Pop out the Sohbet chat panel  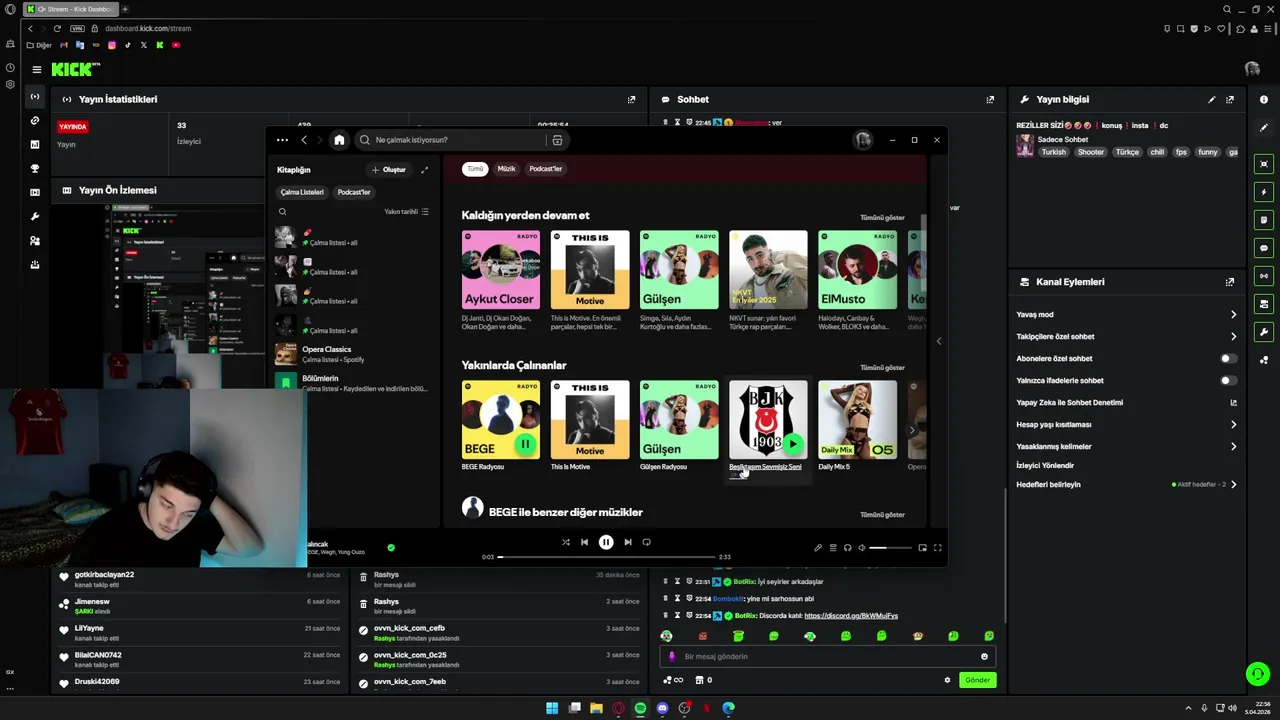(x=990, y=100)
